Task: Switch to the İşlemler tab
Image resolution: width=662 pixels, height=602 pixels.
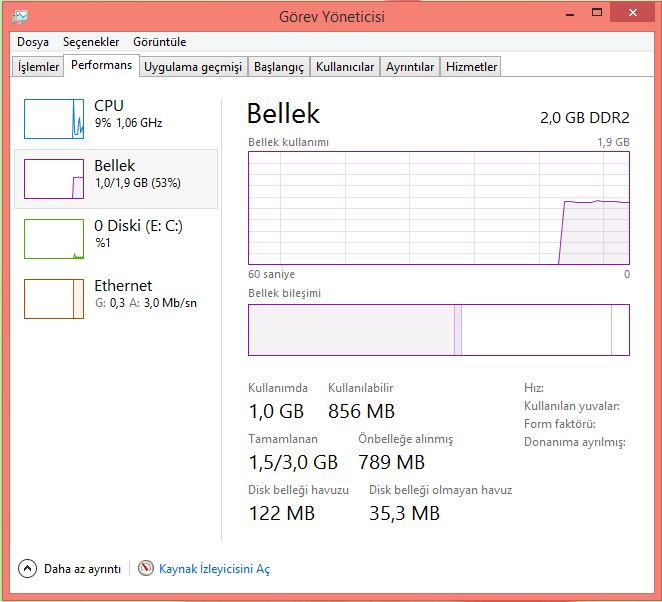Action: tap(38, 67)
